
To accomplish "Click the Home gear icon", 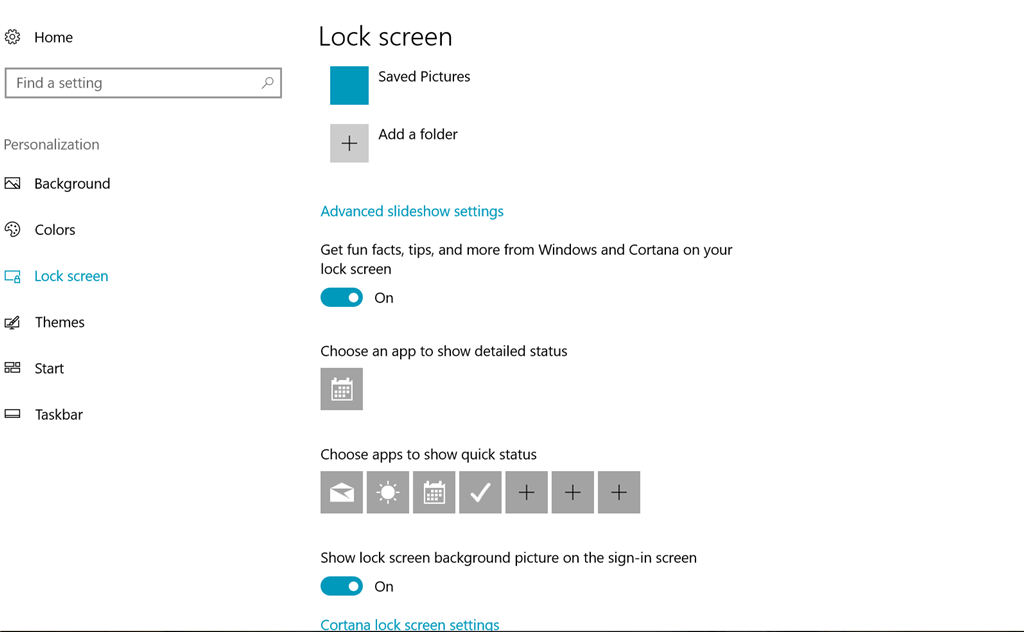I will point(12,37).
